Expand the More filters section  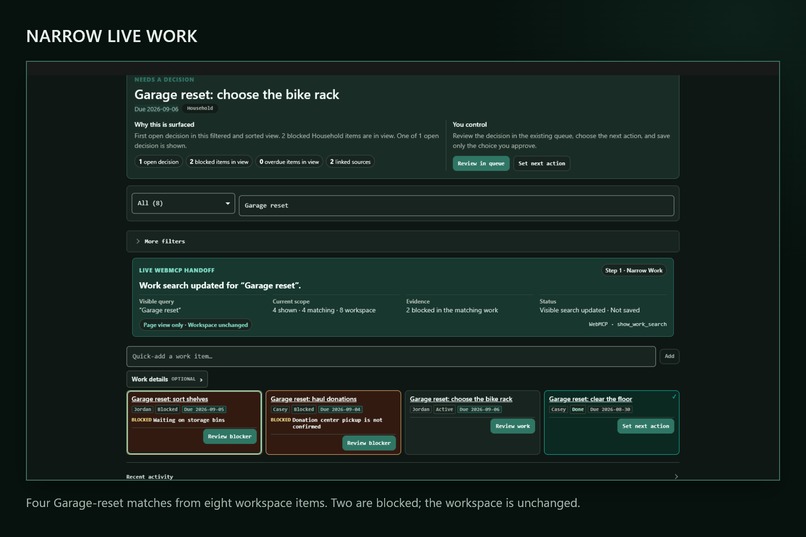pyautogui.click(x=402, y=242)
